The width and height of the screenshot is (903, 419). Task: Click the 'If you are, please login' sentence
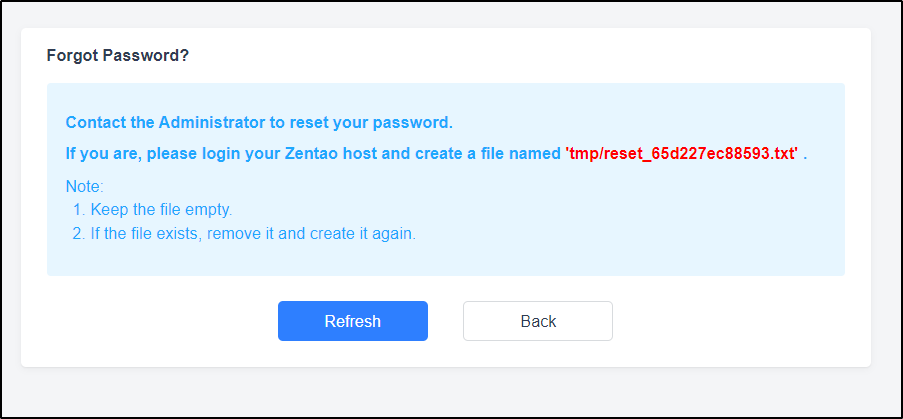[x=437, y=154]
